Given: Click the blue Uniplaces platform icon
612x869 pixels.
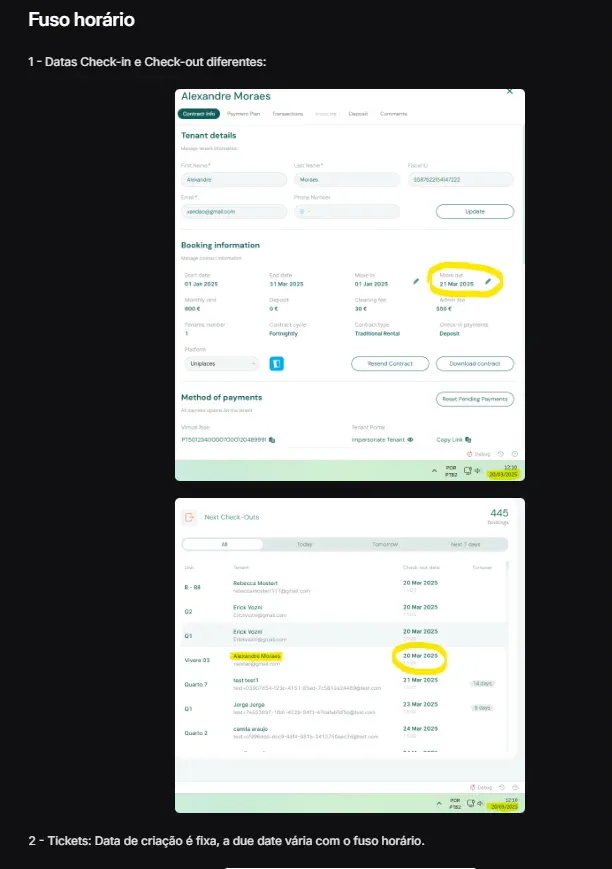Looking at the screenshot, I should tap(278, 364).
